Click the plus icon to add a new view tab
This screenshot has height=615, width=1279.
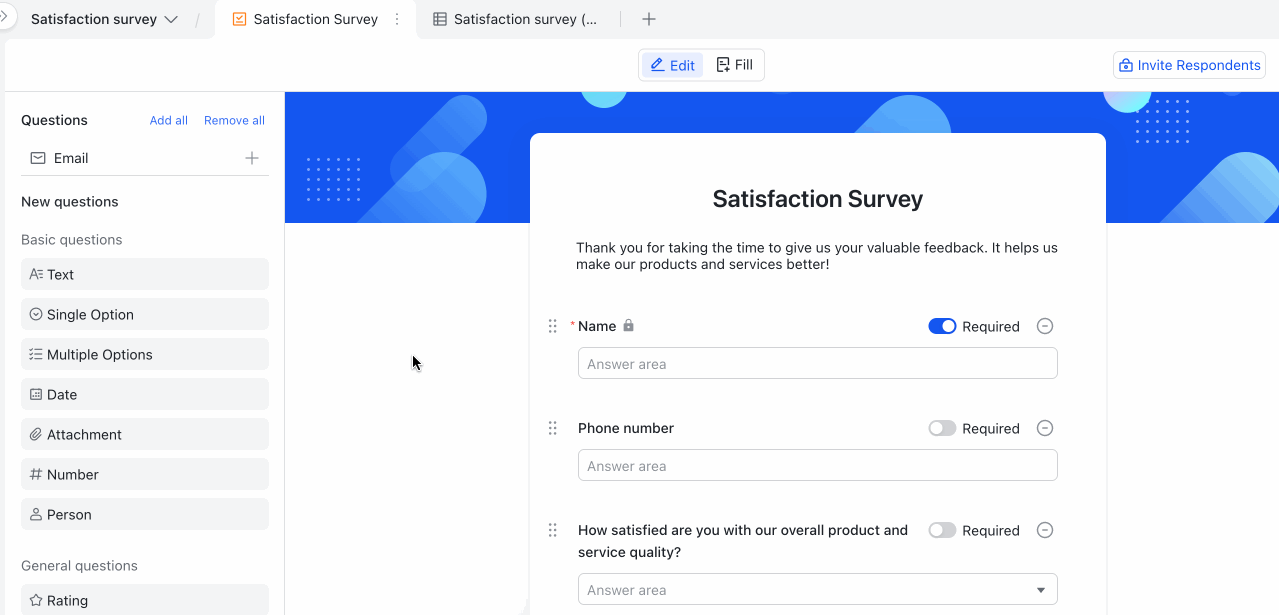[x=648, y=19]
